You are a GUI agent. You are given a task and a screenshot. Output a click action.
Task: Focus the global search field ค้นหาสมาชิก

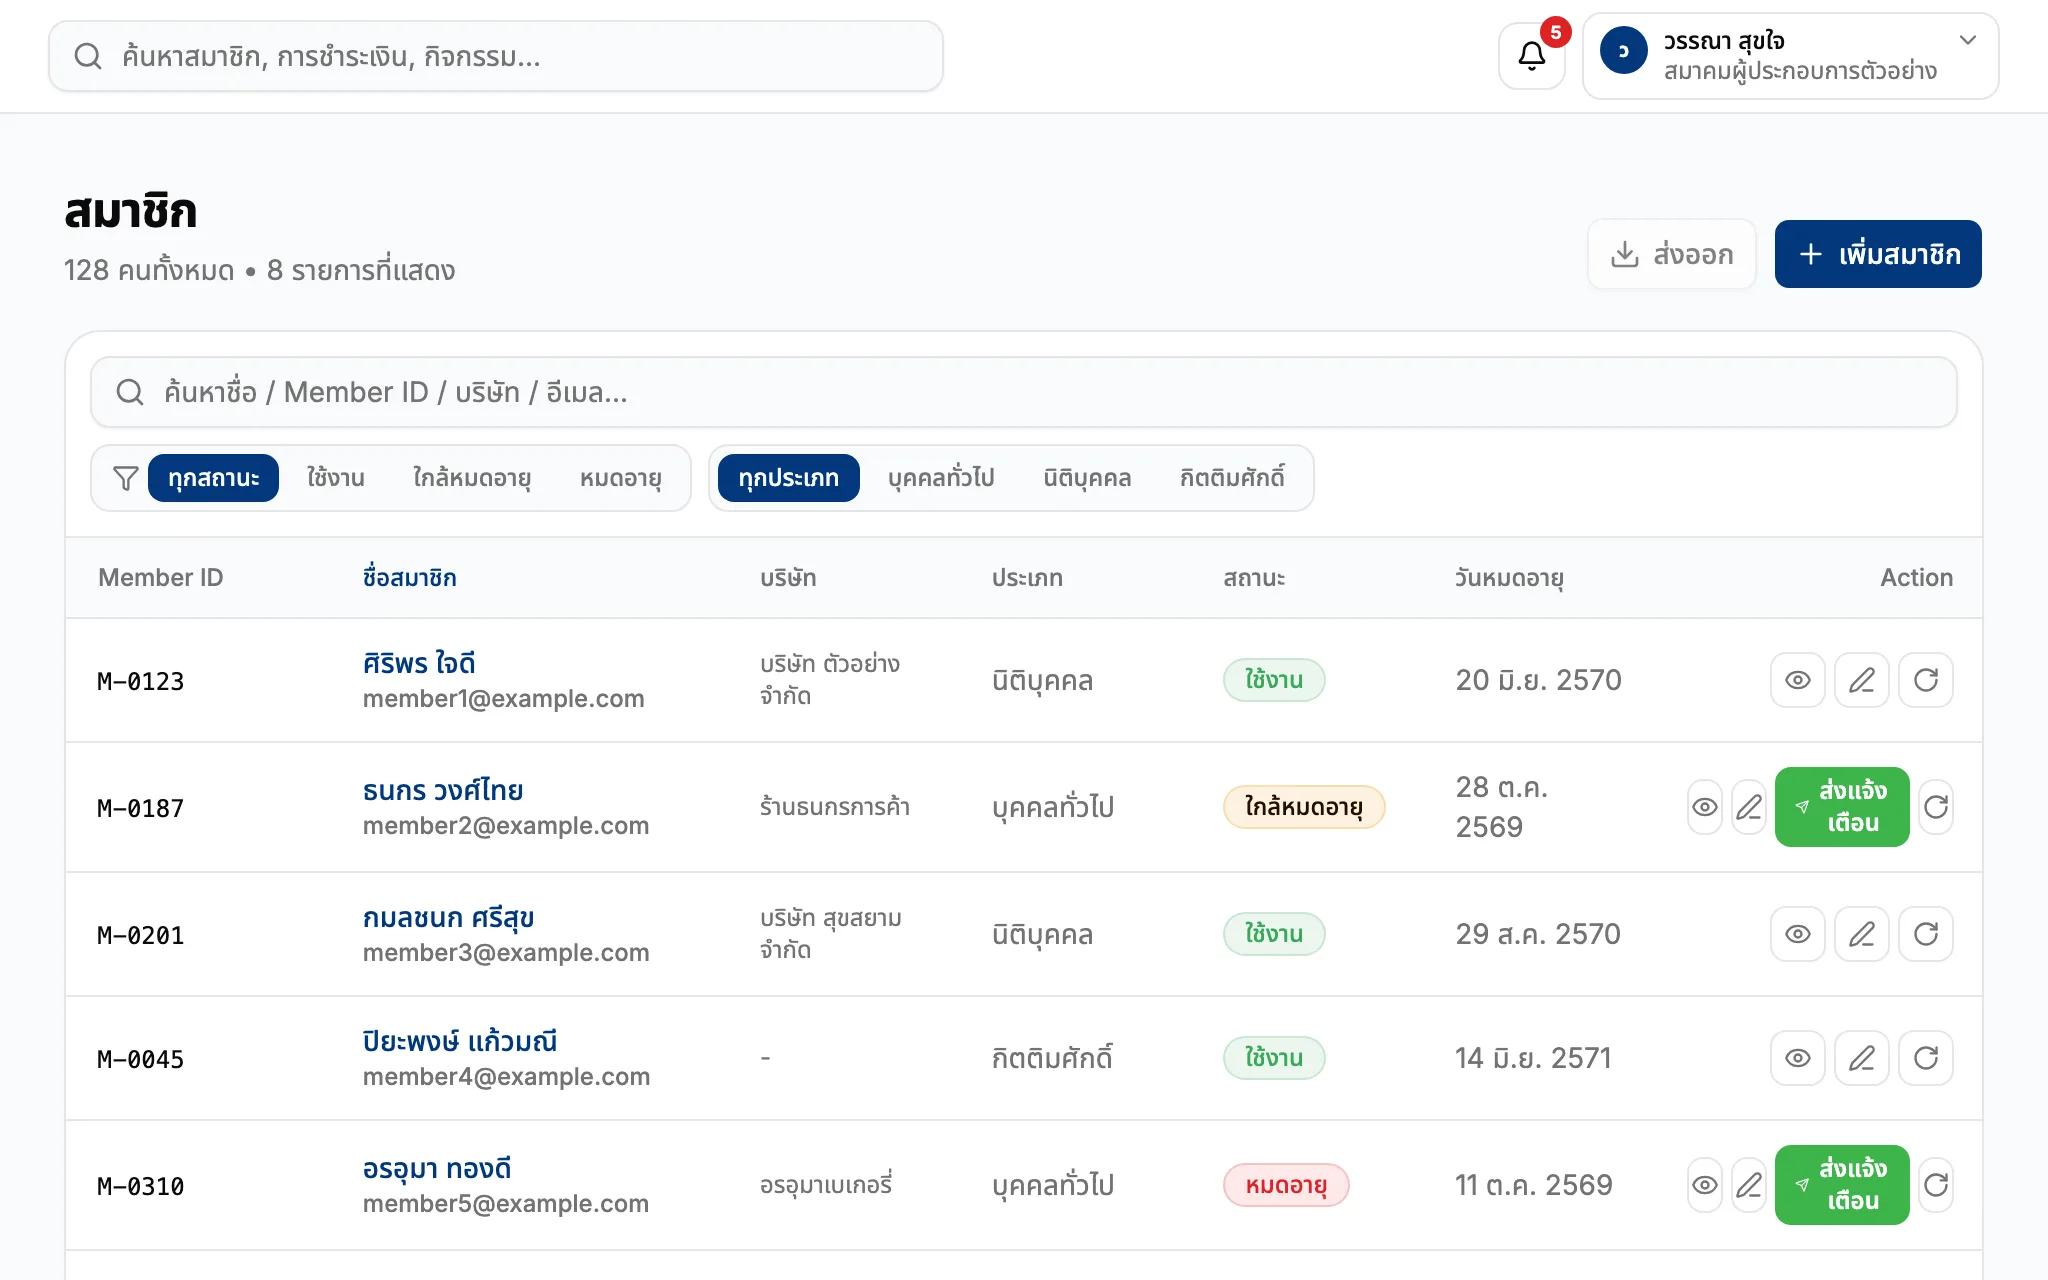click(496, 56)
